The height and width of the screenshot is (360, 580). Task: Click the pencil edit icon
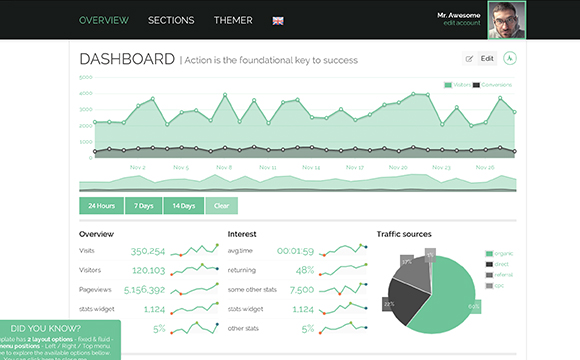coord(469,59)
